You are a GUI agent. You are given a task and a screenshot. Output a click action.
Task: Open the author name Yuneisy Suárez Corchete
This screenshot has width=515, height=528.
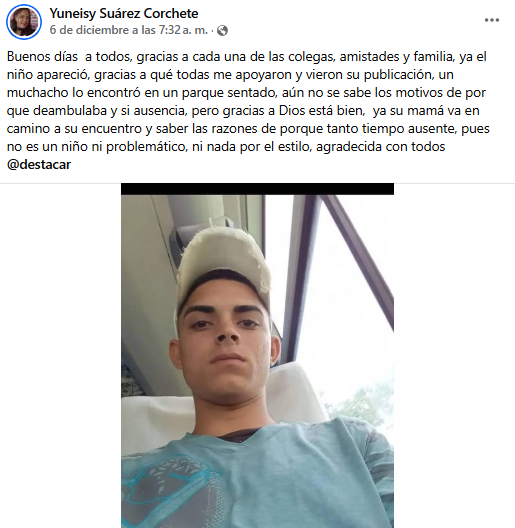click(124, 13)
